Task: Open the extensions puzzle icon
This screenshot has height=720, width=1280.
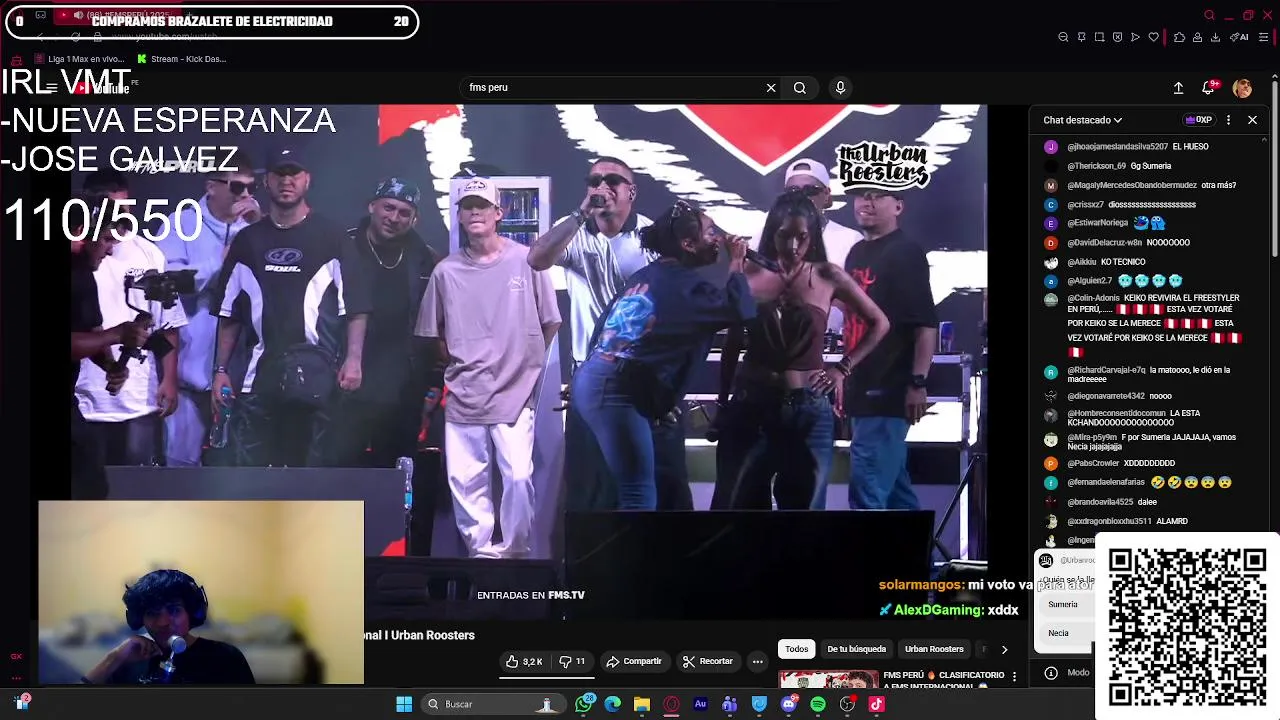Action: point(1179,37)
